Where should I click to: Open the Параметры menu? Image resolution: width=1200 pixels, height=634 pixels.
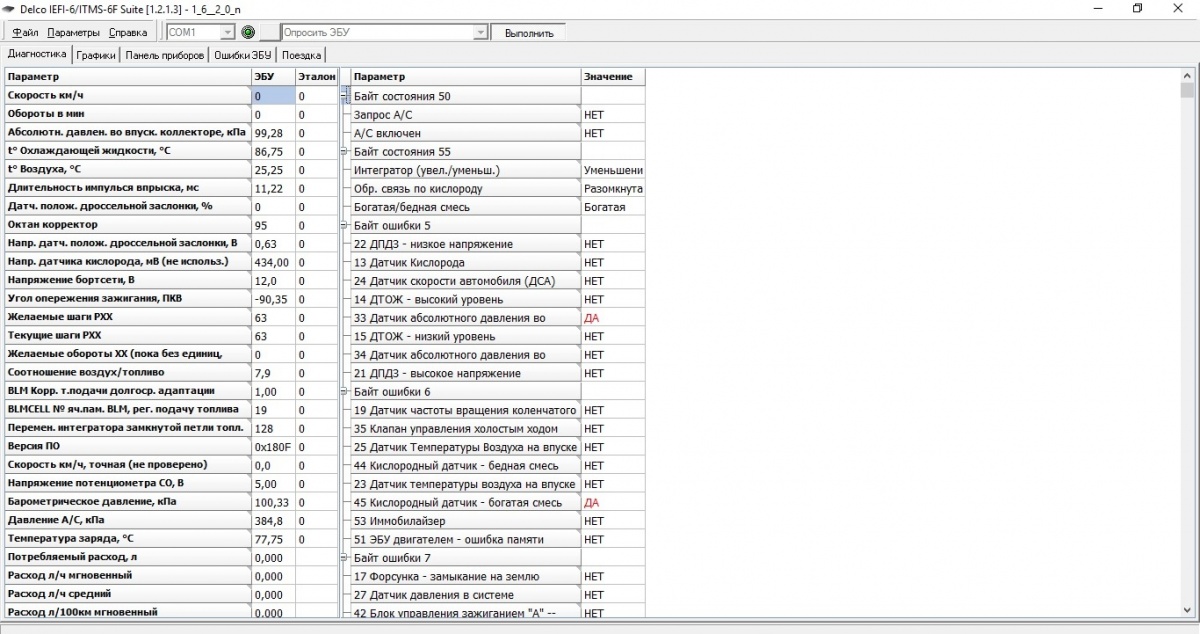pyautogui.click(x=73, y=32)
